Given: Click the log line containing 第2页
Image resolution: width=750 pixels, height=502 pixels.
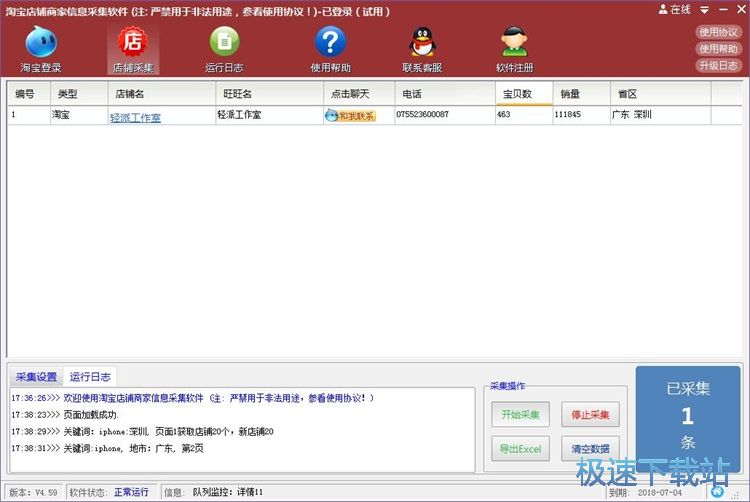Looking at the screenshot, I should coord(107,448).
